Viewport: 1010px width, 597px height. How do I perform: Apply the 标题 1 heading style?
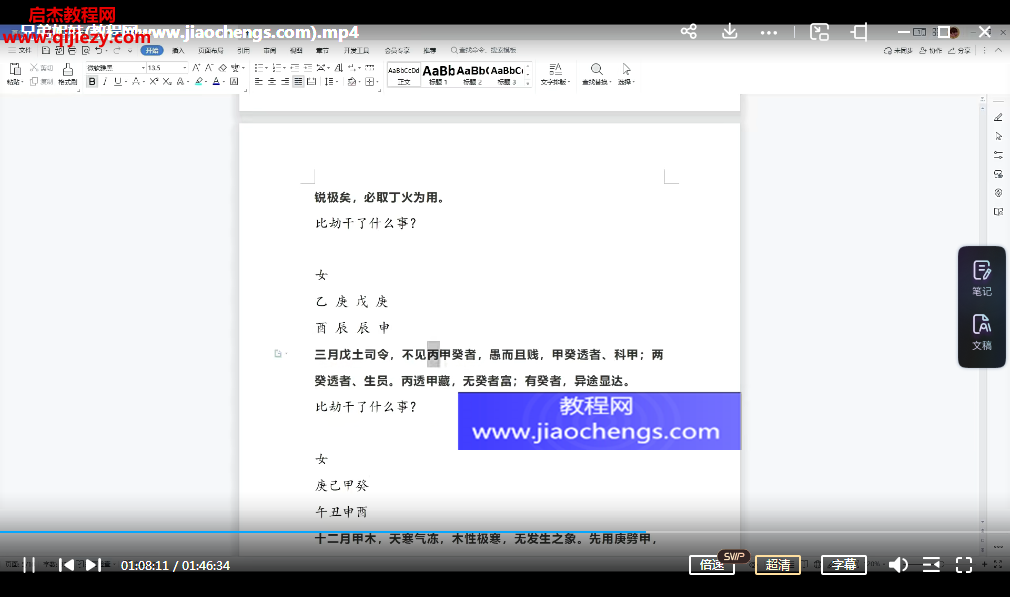[x=439, y=75]
